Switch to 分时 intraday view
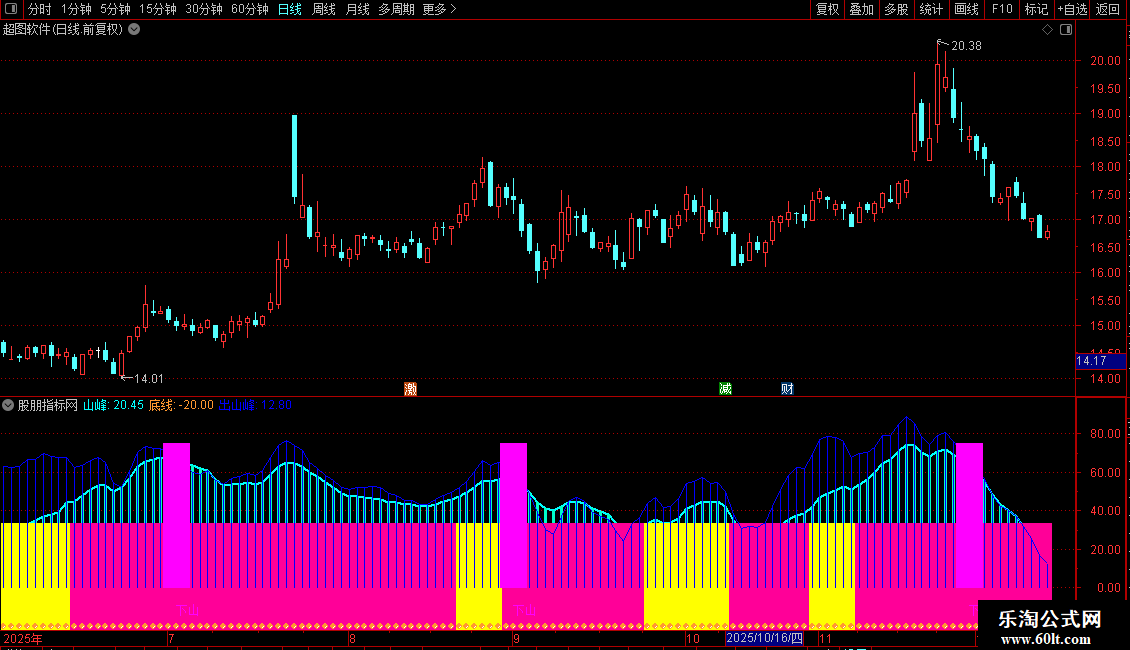1130x650 pixels. coord(40,9)
